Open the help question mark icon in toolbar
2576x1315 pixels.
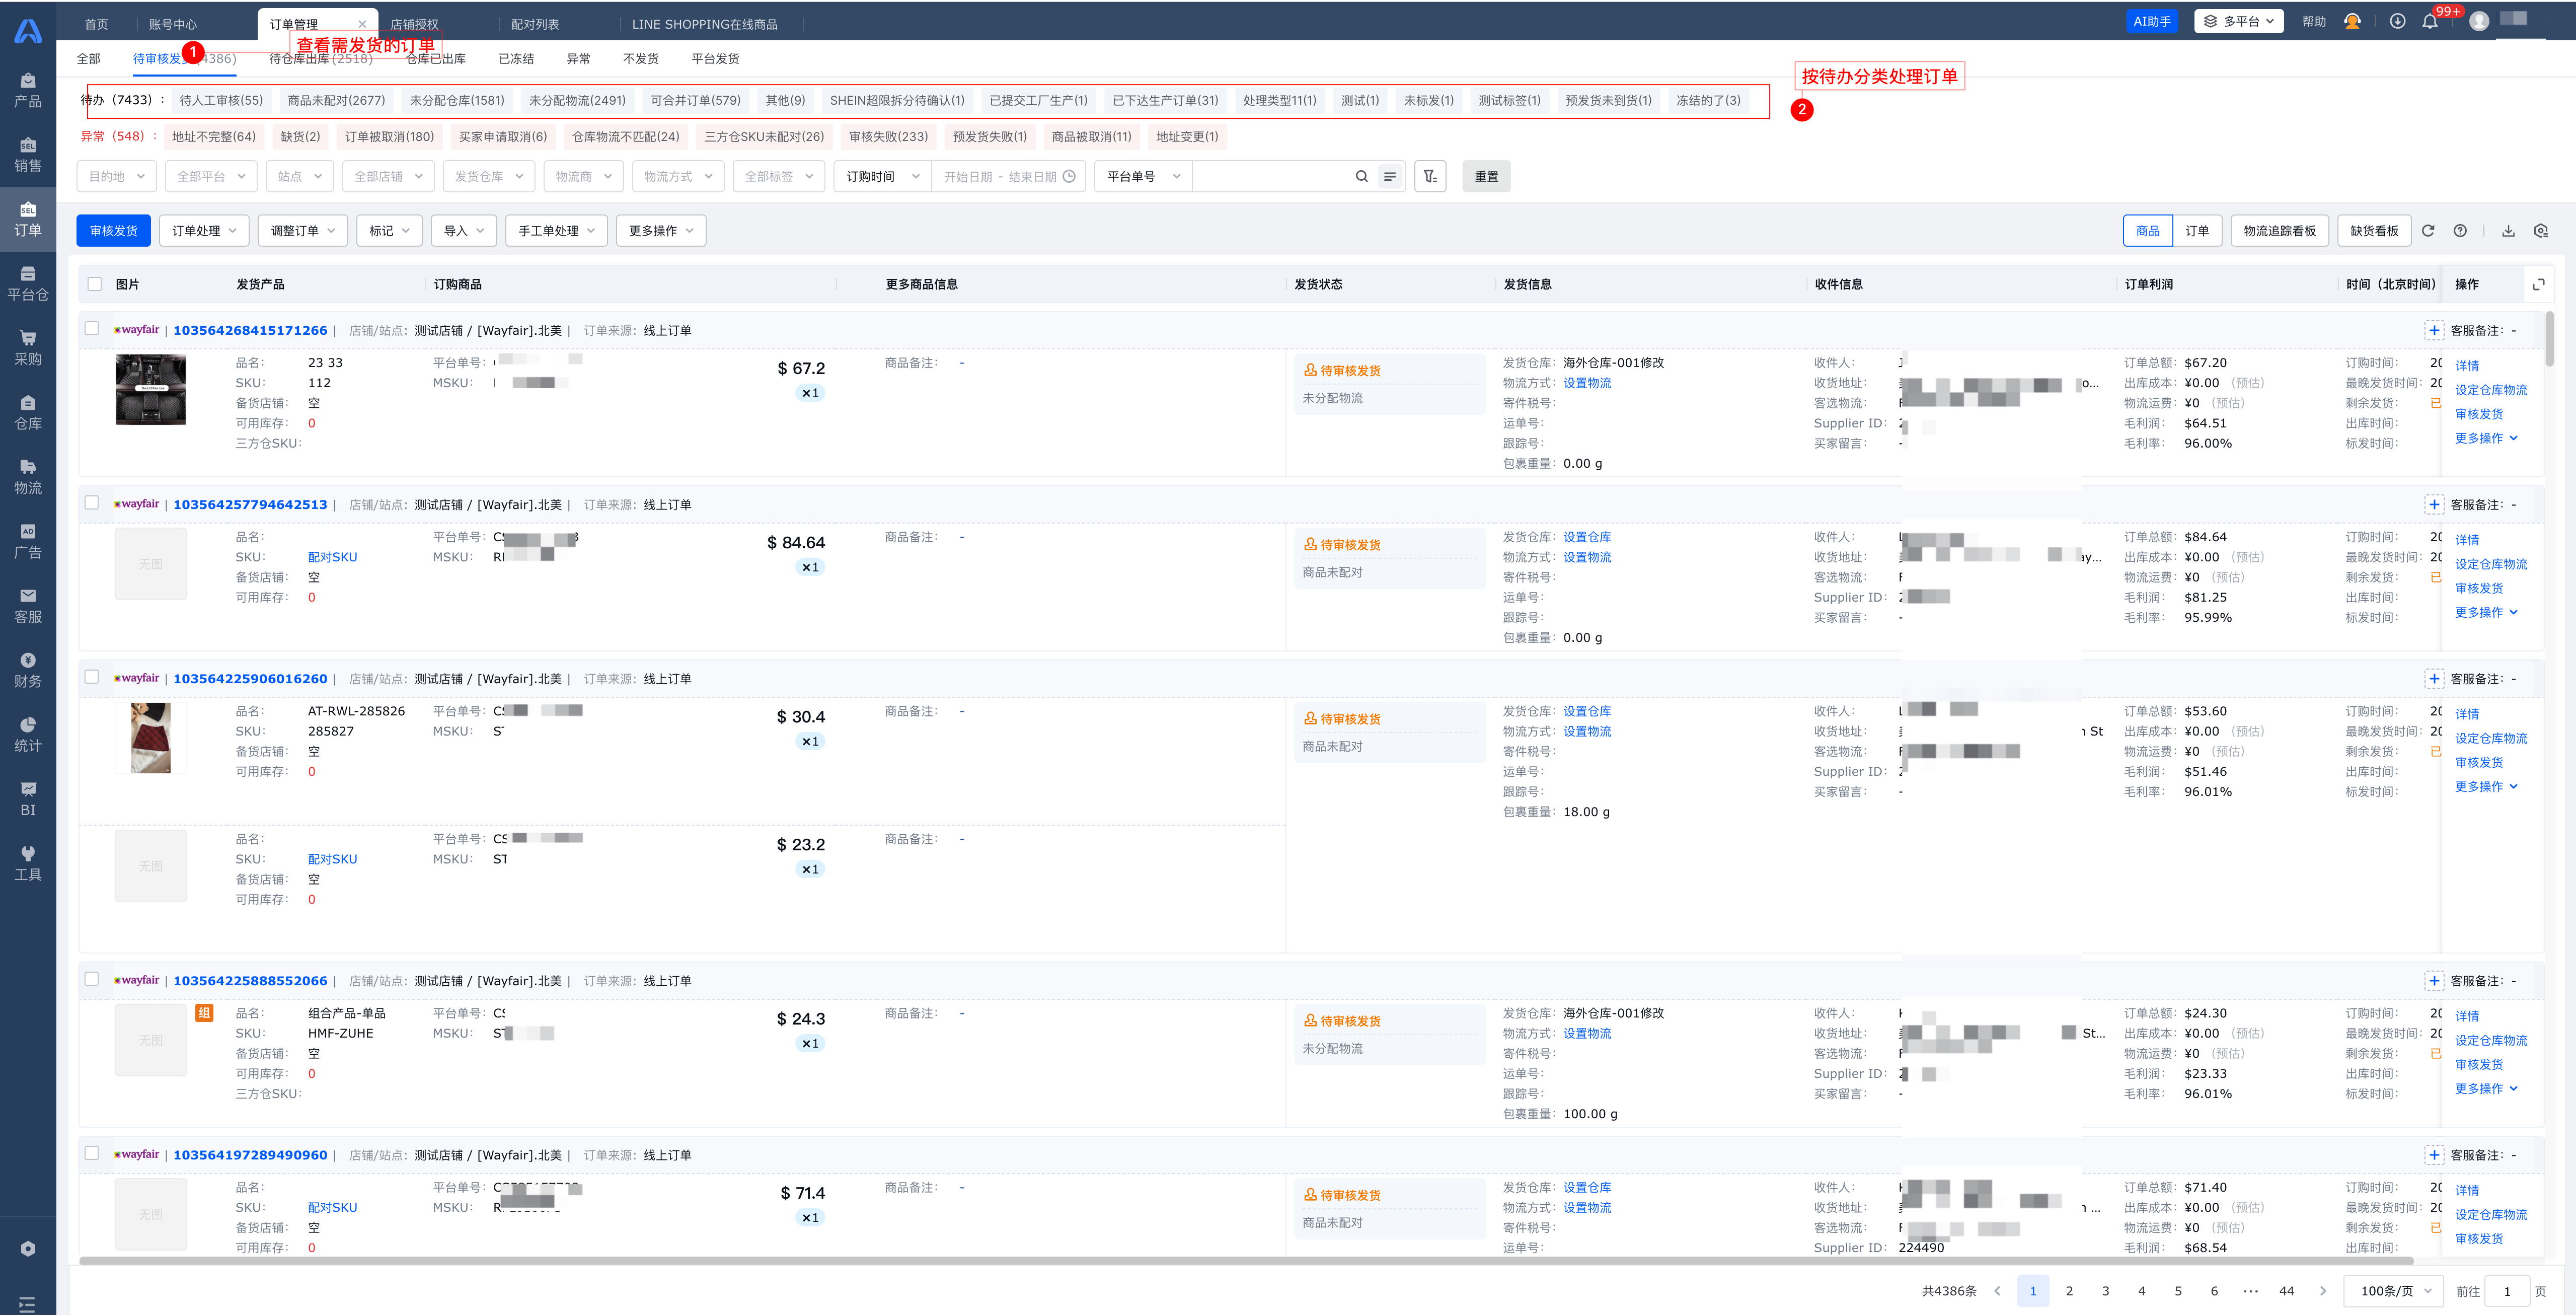click(x=2460, y=230)
